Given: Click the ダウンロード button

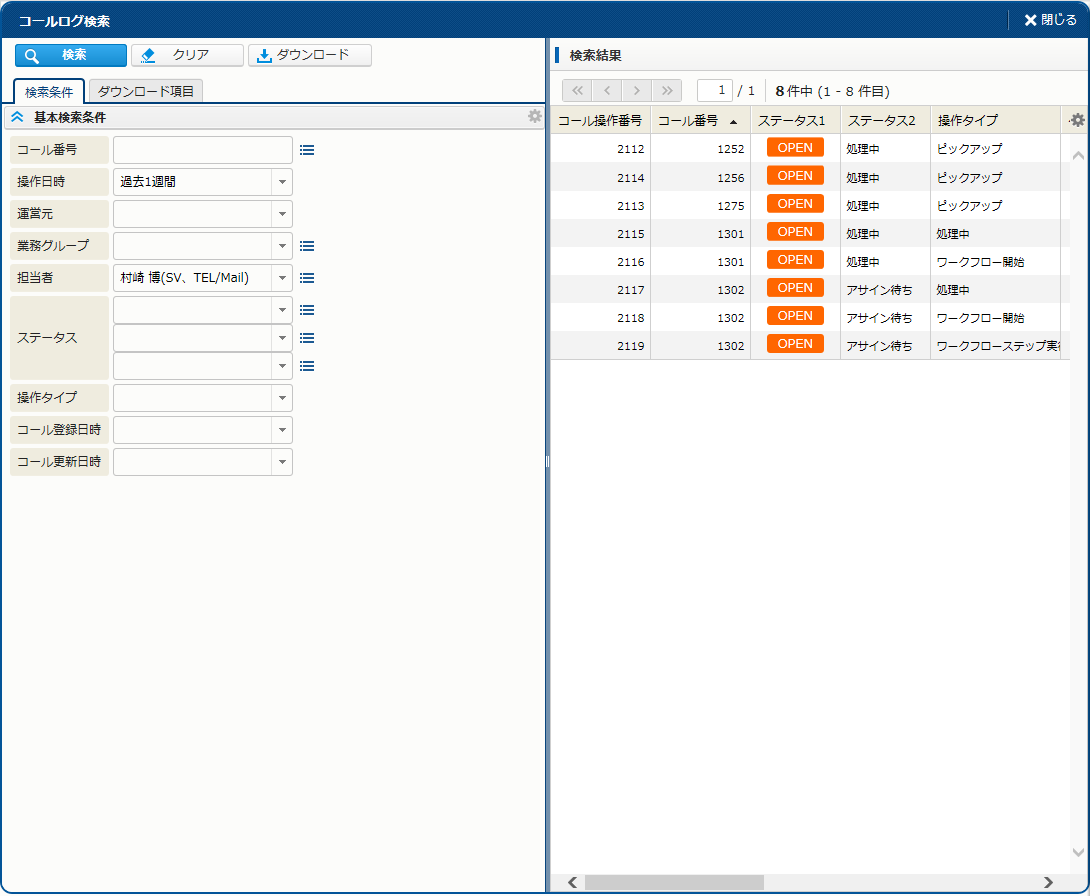Looking at the screenshot, I should (310, 55).
